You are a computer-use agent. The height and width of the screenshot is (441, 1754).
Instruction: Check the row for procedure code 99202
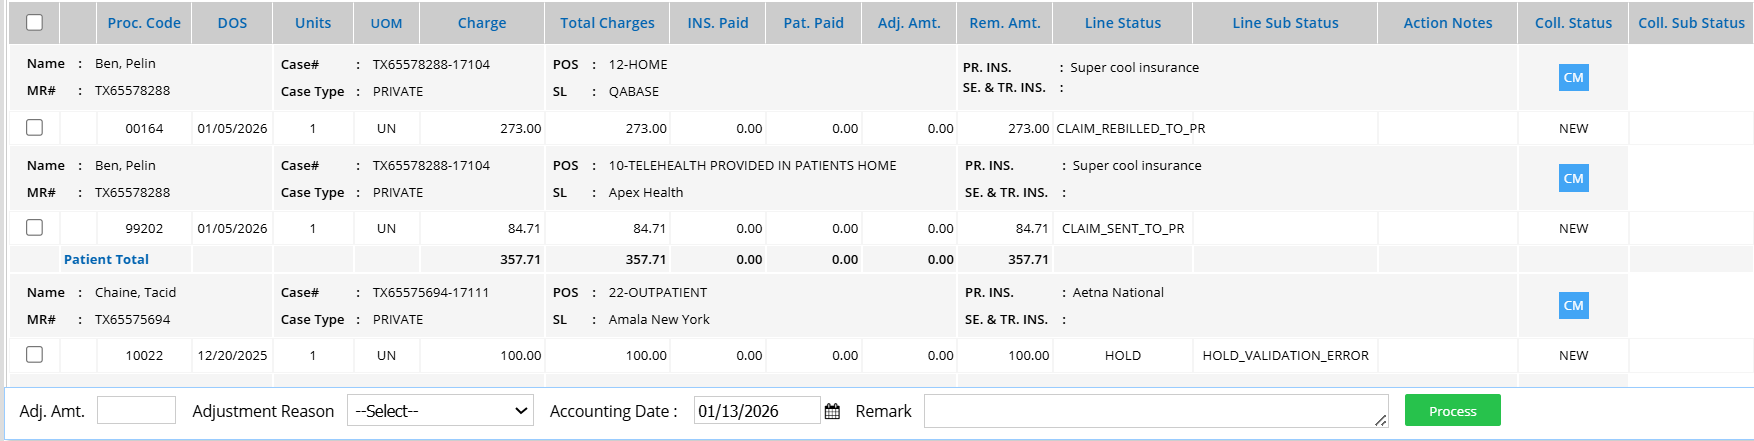click(x=34, y=228)
